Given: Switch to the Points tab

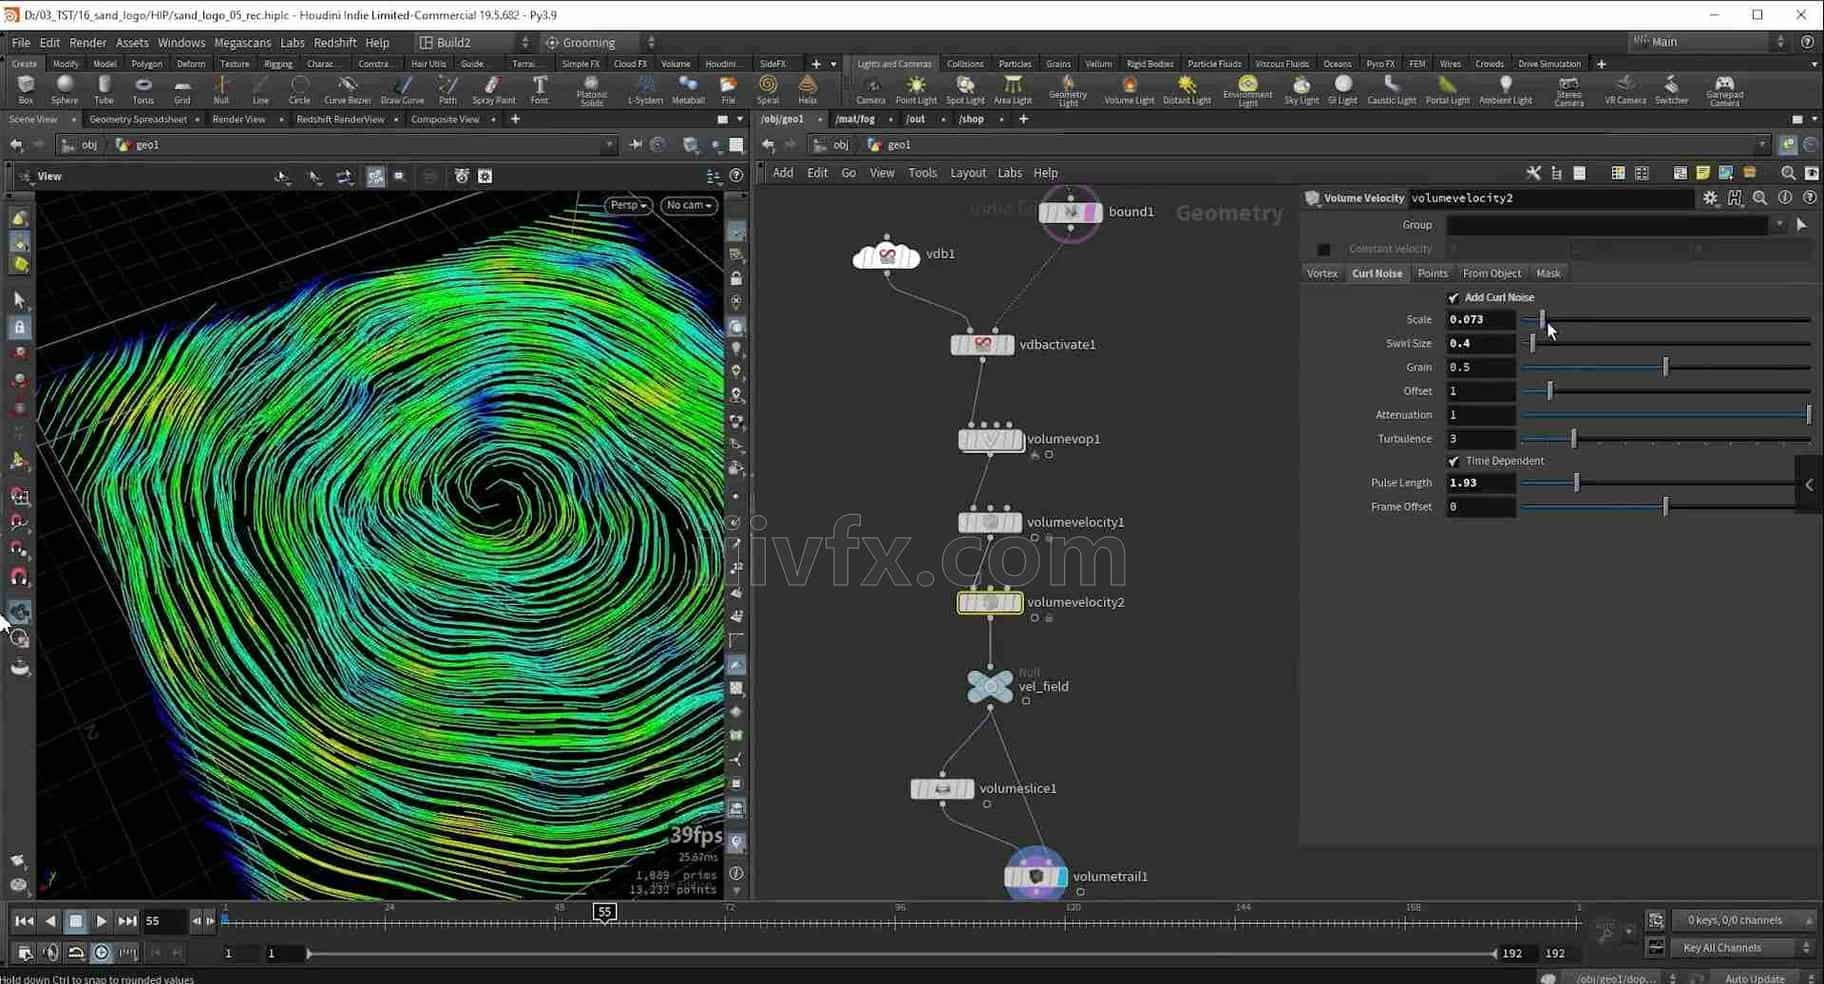Looking at the screenshot, I should coord(1432,273).
